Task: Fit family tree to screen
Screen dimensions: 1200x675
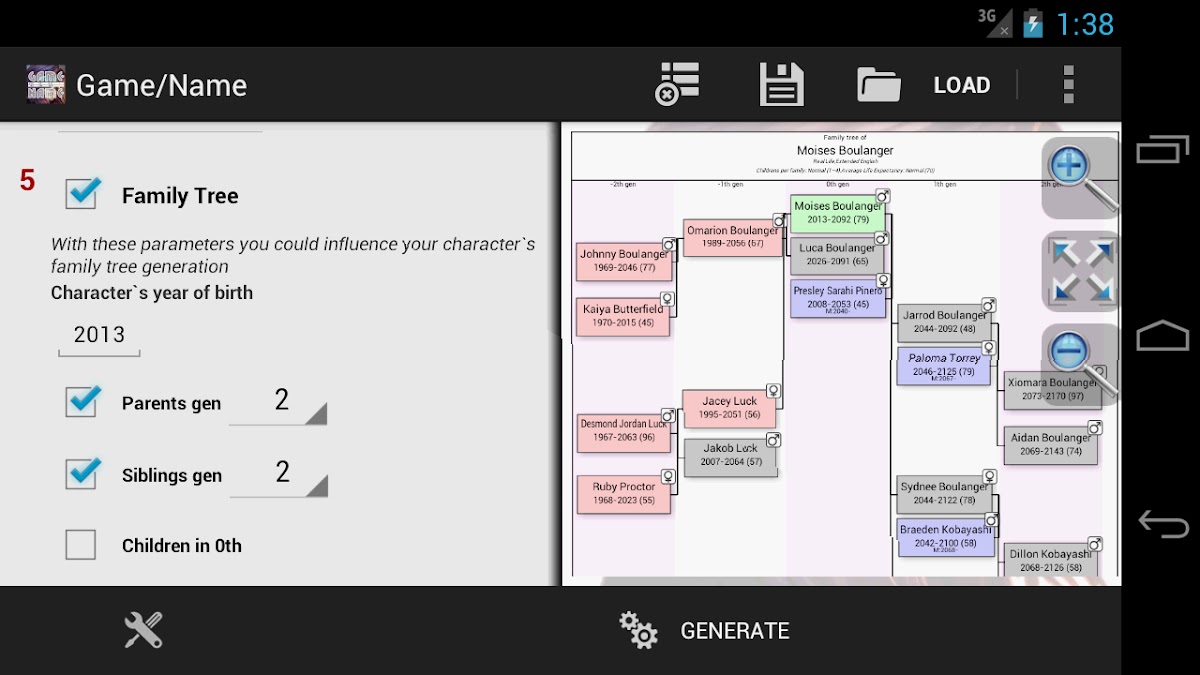Action: click(x=1078, y=272)
